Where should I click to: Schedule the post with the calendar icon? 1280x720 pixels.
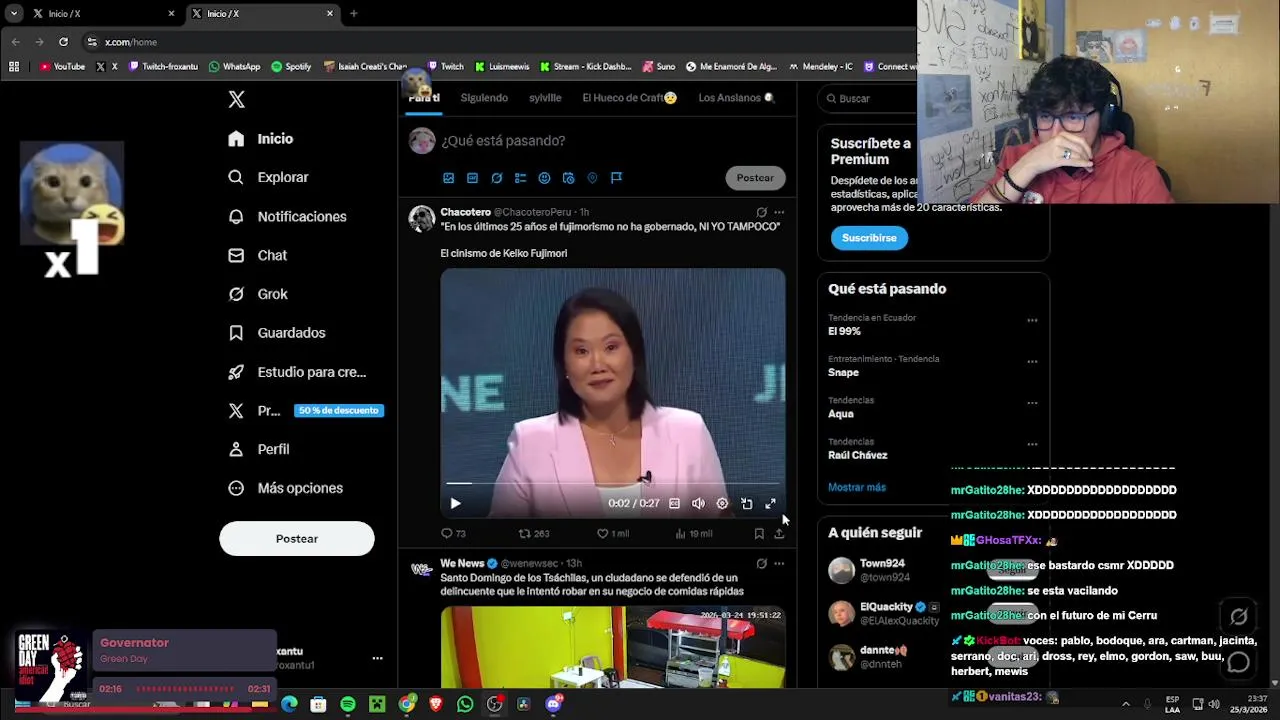(568, 178)
